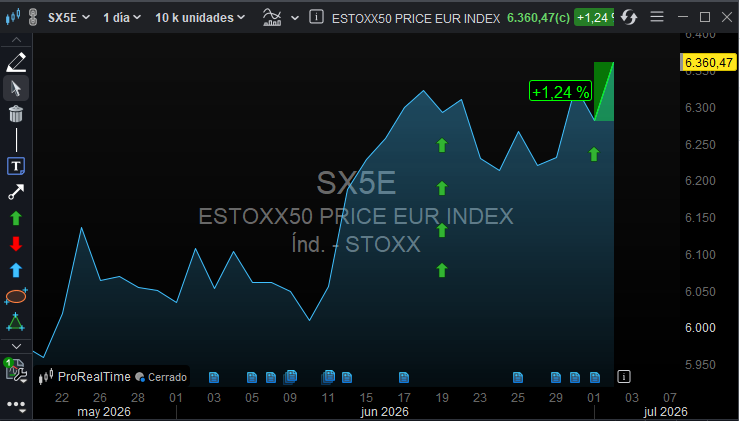This screenshot has width=740, height=421.
Task: Click the yellow 6.360,47 price label
Action: coord(708,62)
